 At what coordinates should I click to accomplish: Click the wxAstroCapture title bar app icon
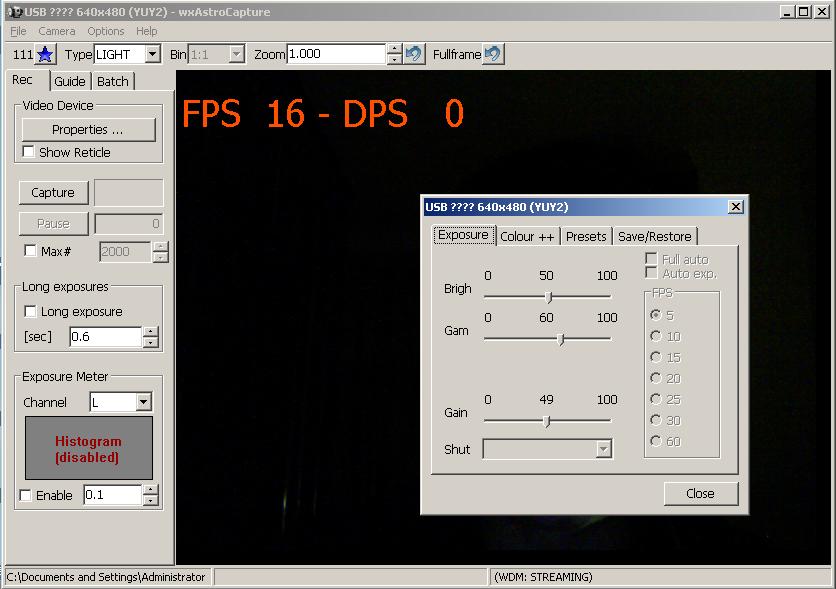(x=15, y=12)
